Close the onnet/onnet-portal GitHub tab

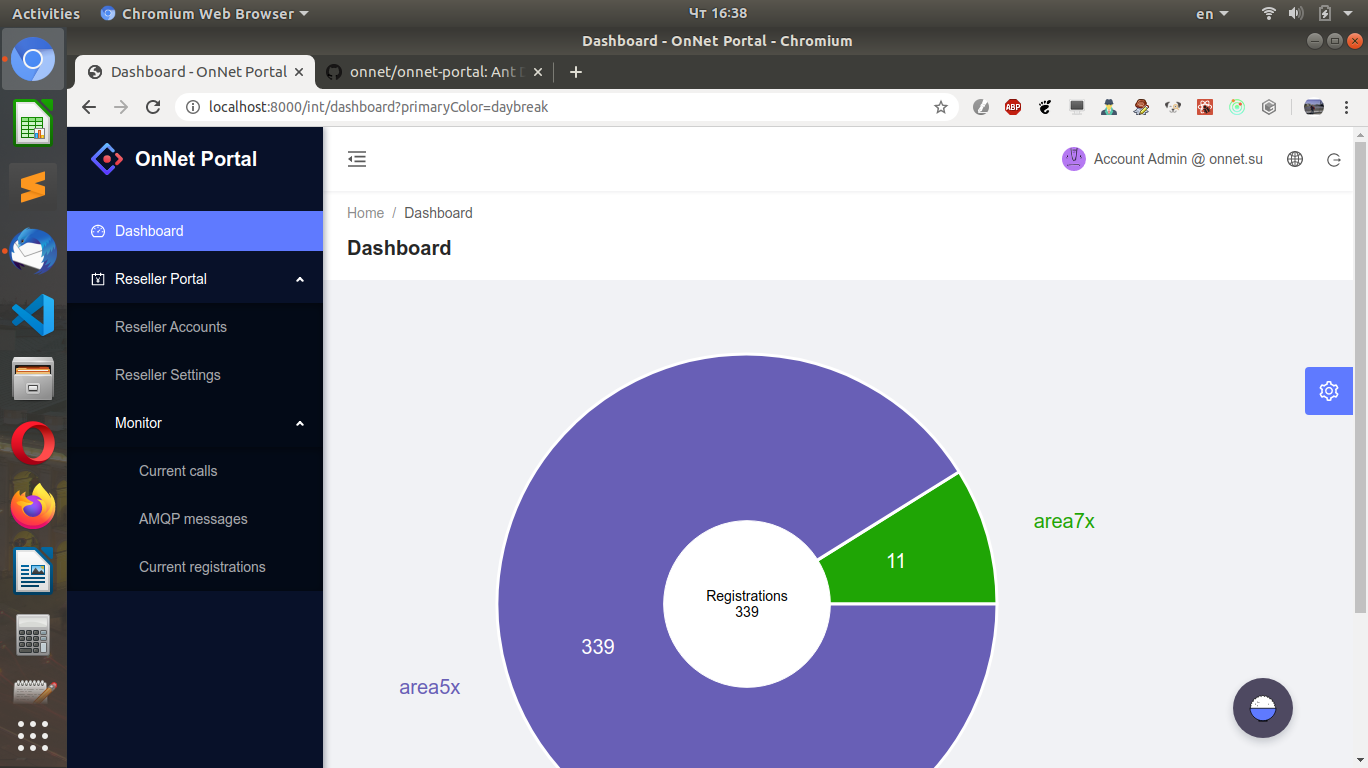pos(538,72)
